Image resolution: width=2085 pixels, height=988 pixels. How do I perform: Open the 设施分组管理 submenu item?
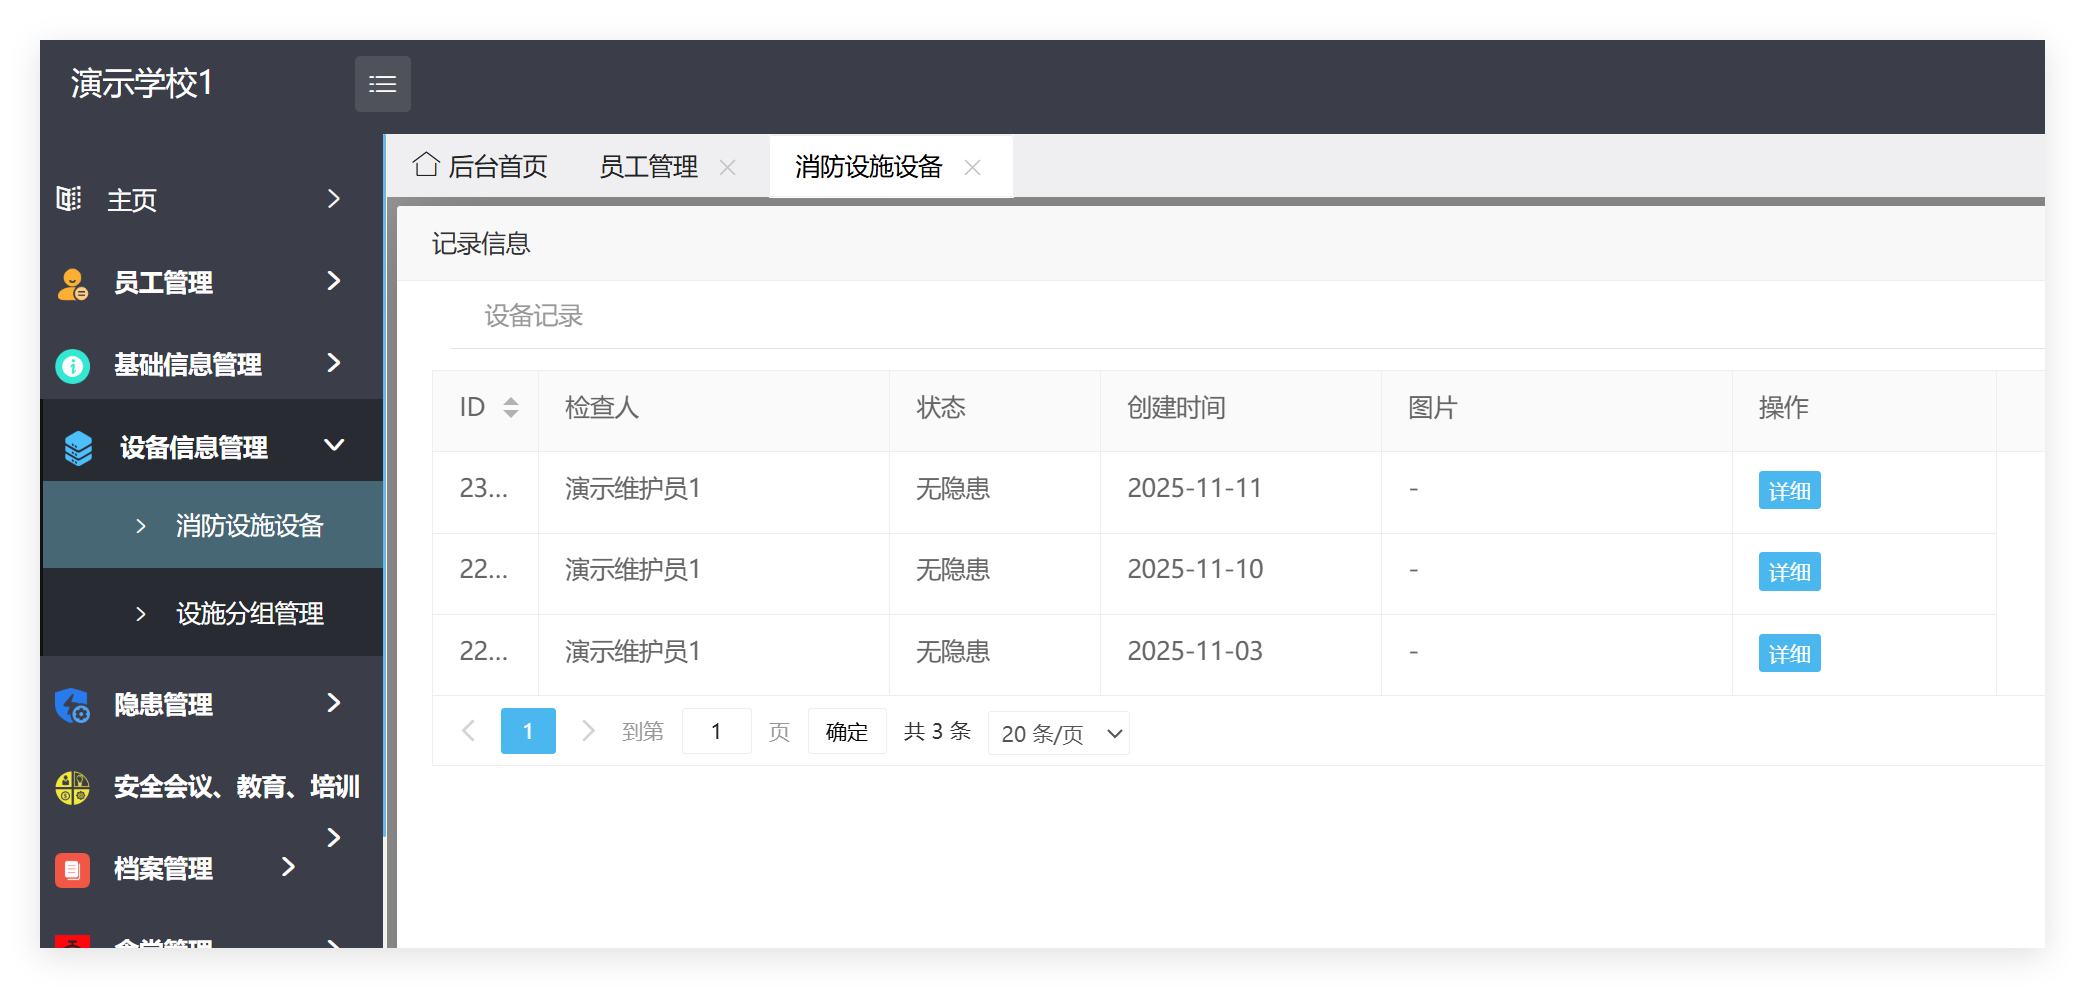(x=213, y=613)
